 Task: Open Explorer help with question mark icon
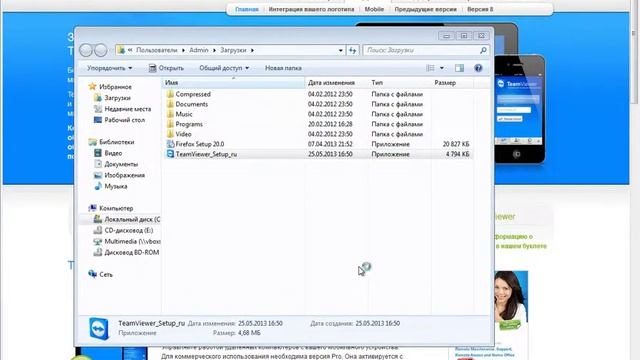[x=478, y=68]
